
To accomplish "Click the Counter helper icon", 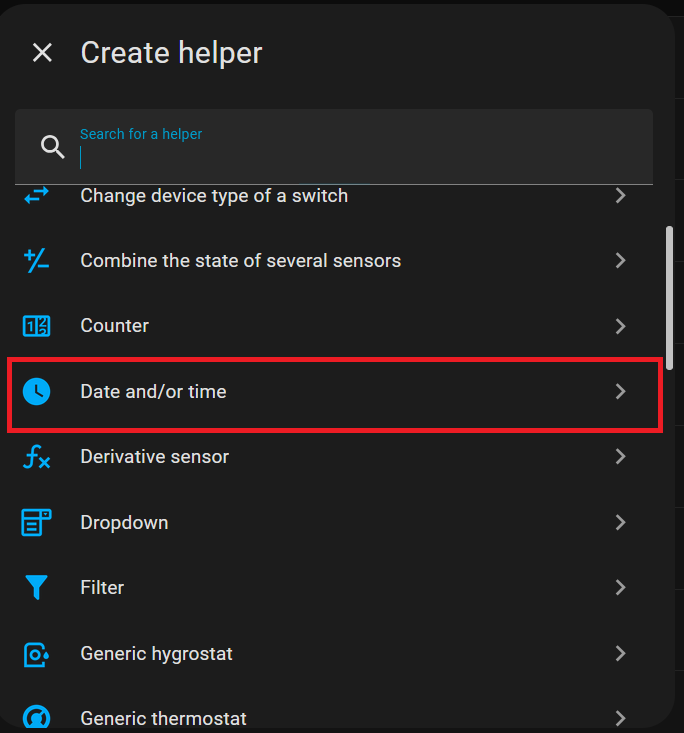I will (x=37, y=326).
